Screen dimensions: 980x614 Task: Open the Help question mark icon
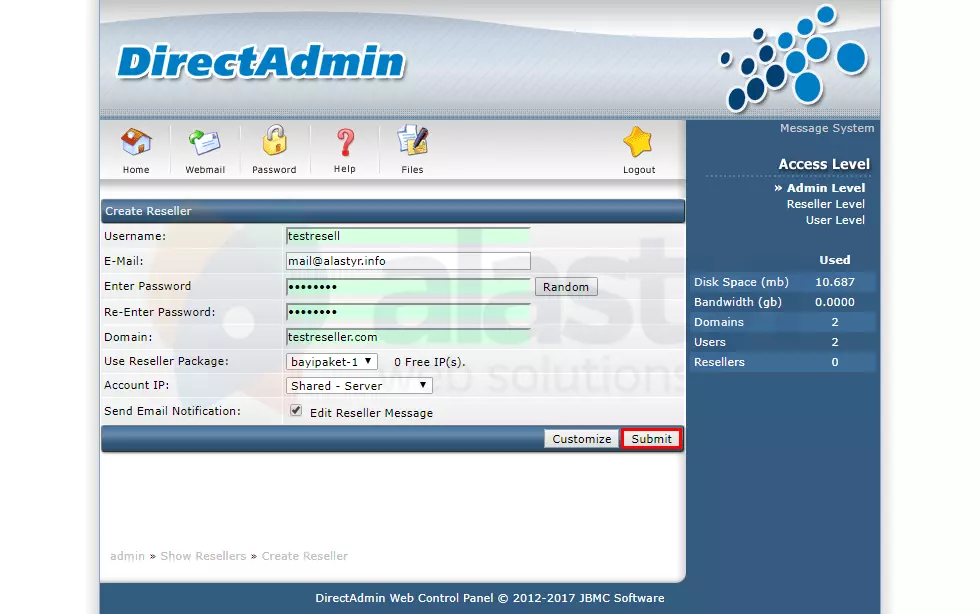(x=345, y=143)
